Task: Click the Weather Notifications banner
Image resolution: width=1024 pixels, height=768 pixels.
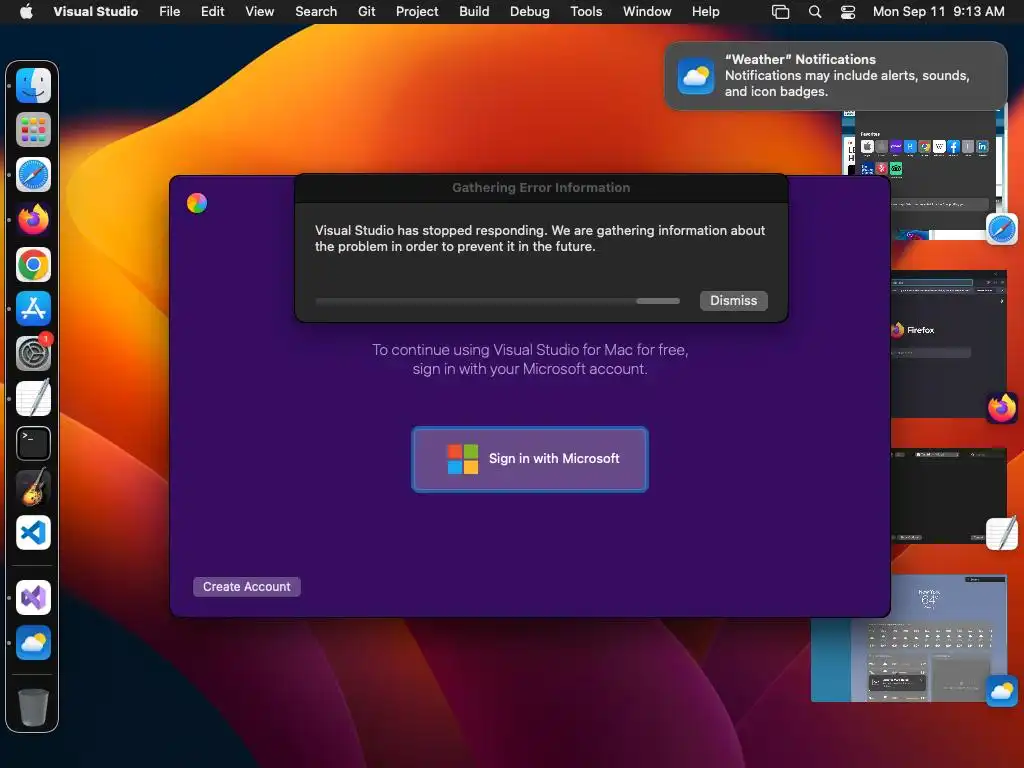Action: (836, 76)
